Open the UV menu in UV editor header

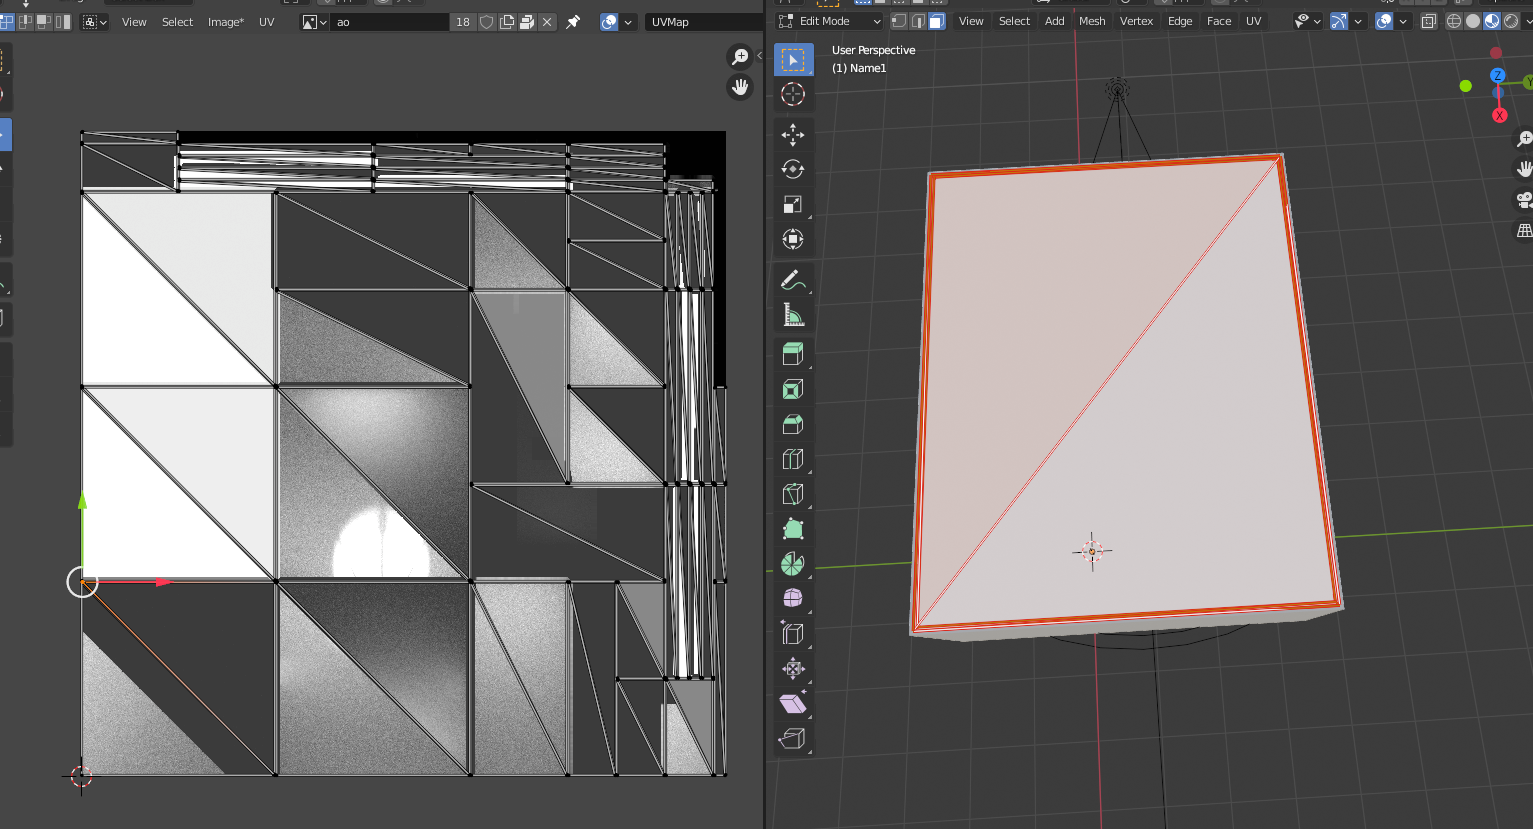pyautogui.click(x=267, y=21)
